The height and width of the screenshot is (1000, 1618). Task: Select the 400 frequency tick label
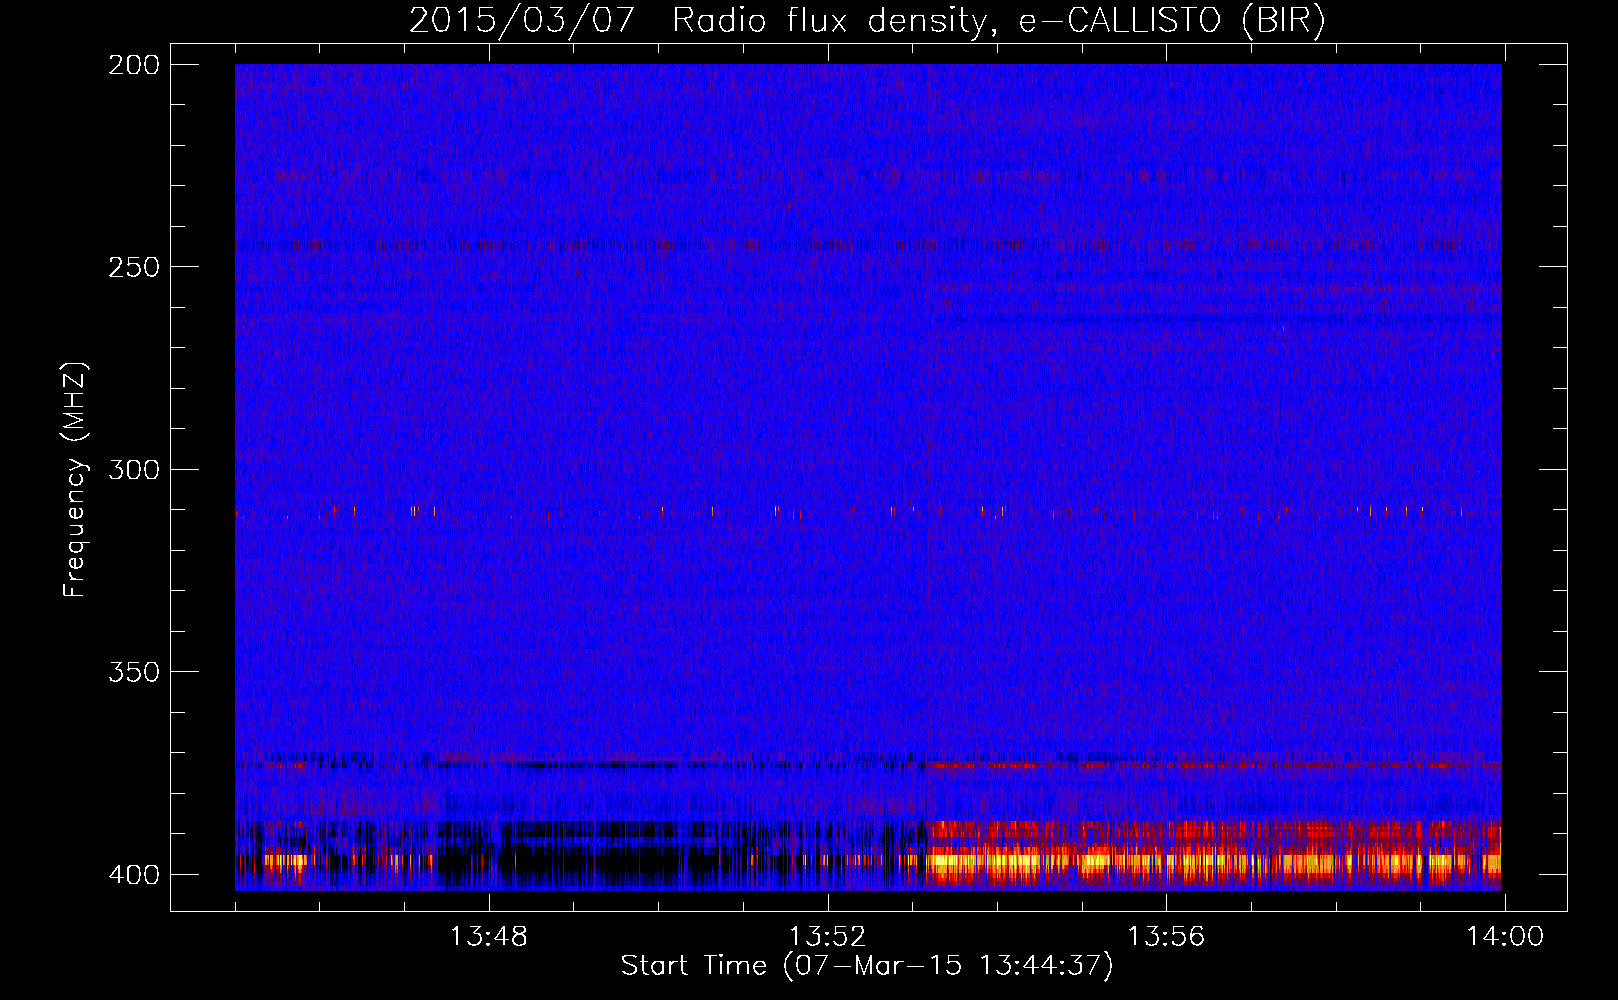pos(133,874)
